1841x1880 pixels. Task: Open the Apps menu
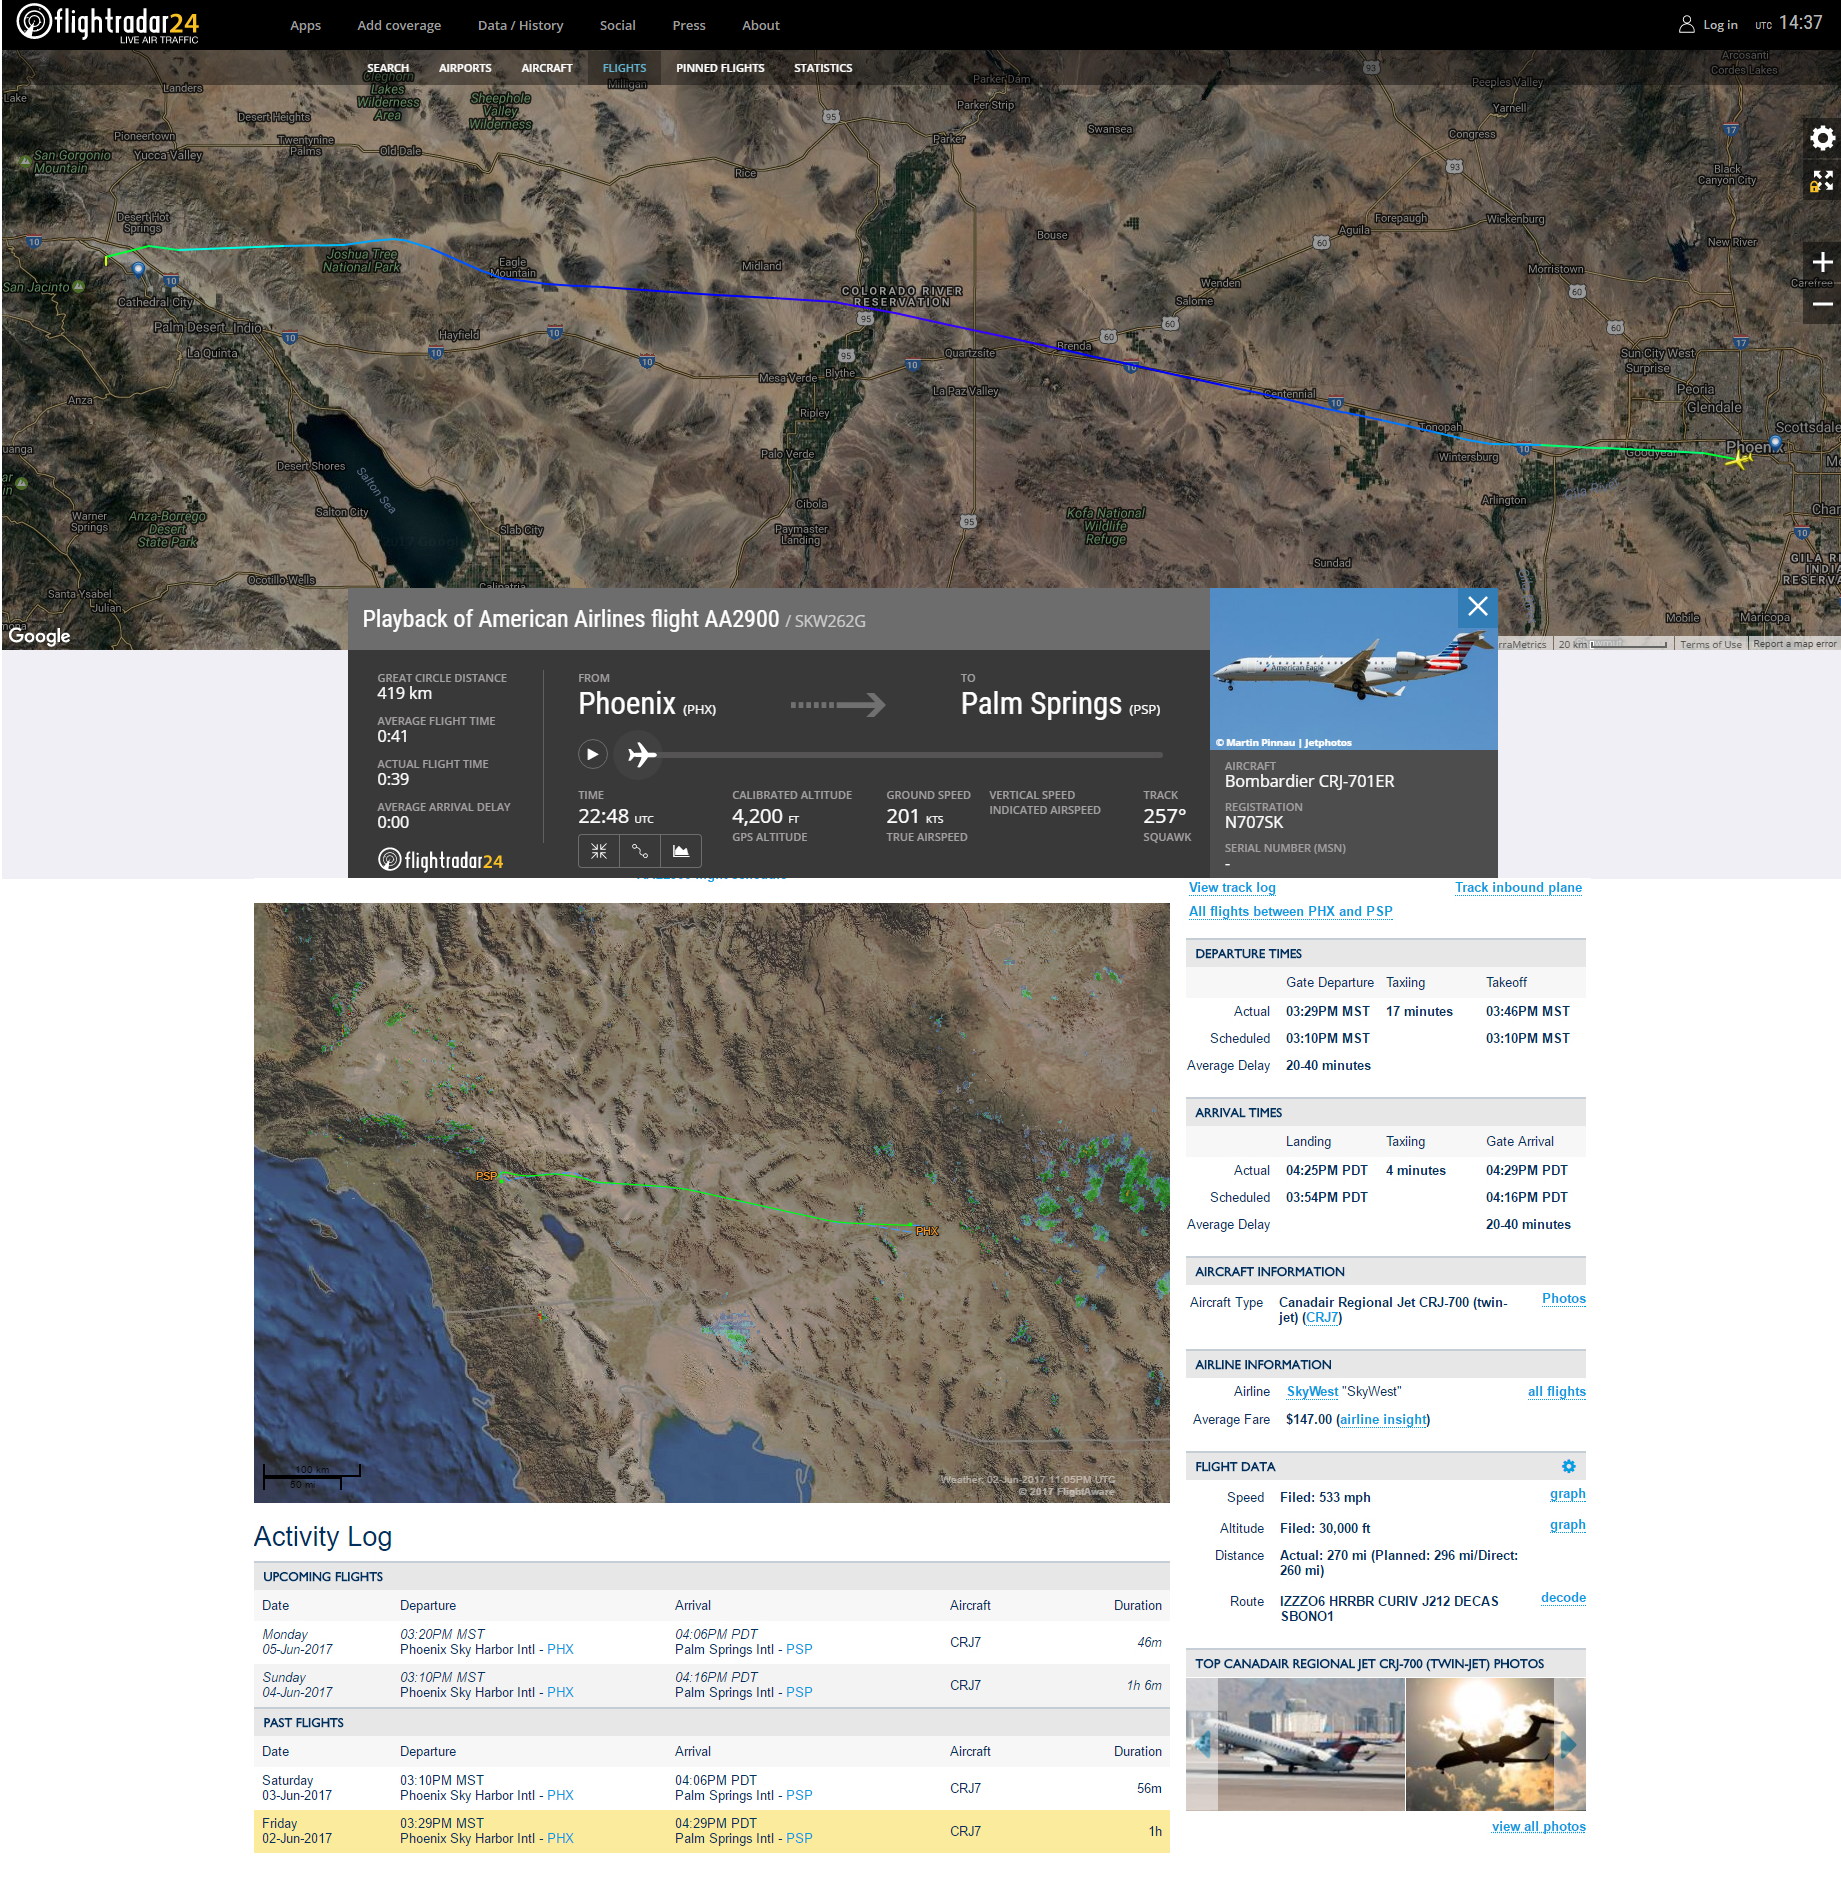pos(305,25)
